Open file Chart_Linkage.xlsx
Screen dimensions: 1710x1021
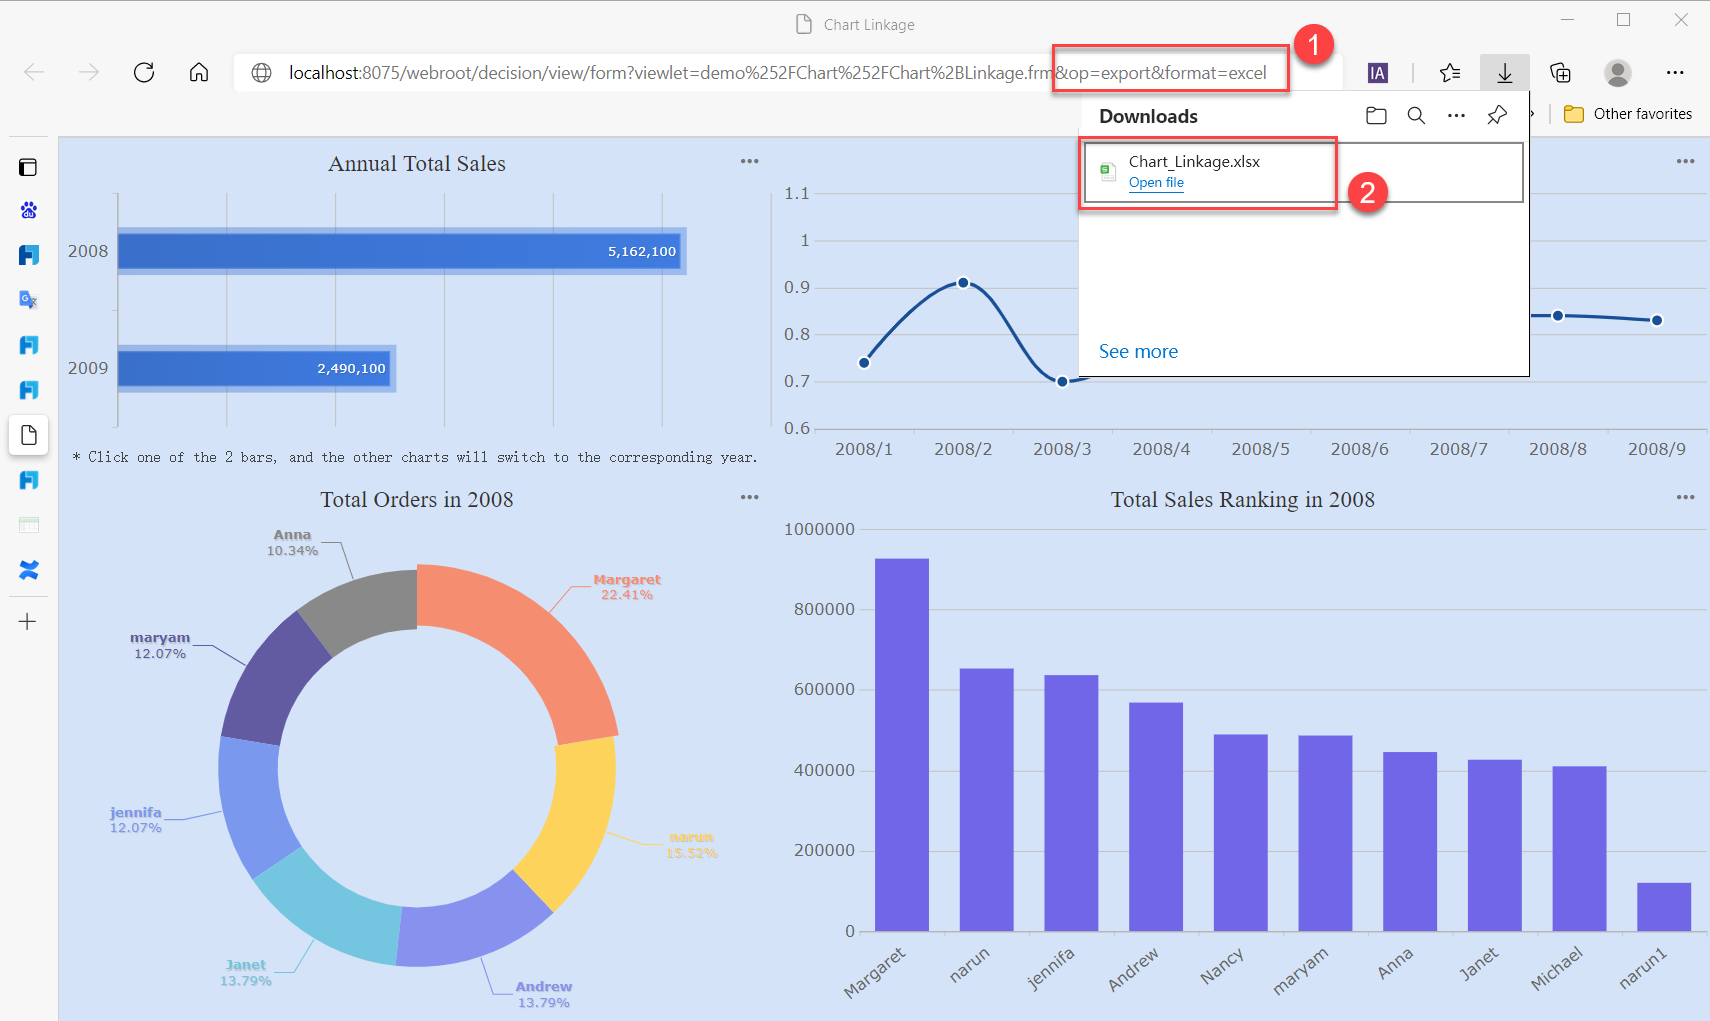1156,183
